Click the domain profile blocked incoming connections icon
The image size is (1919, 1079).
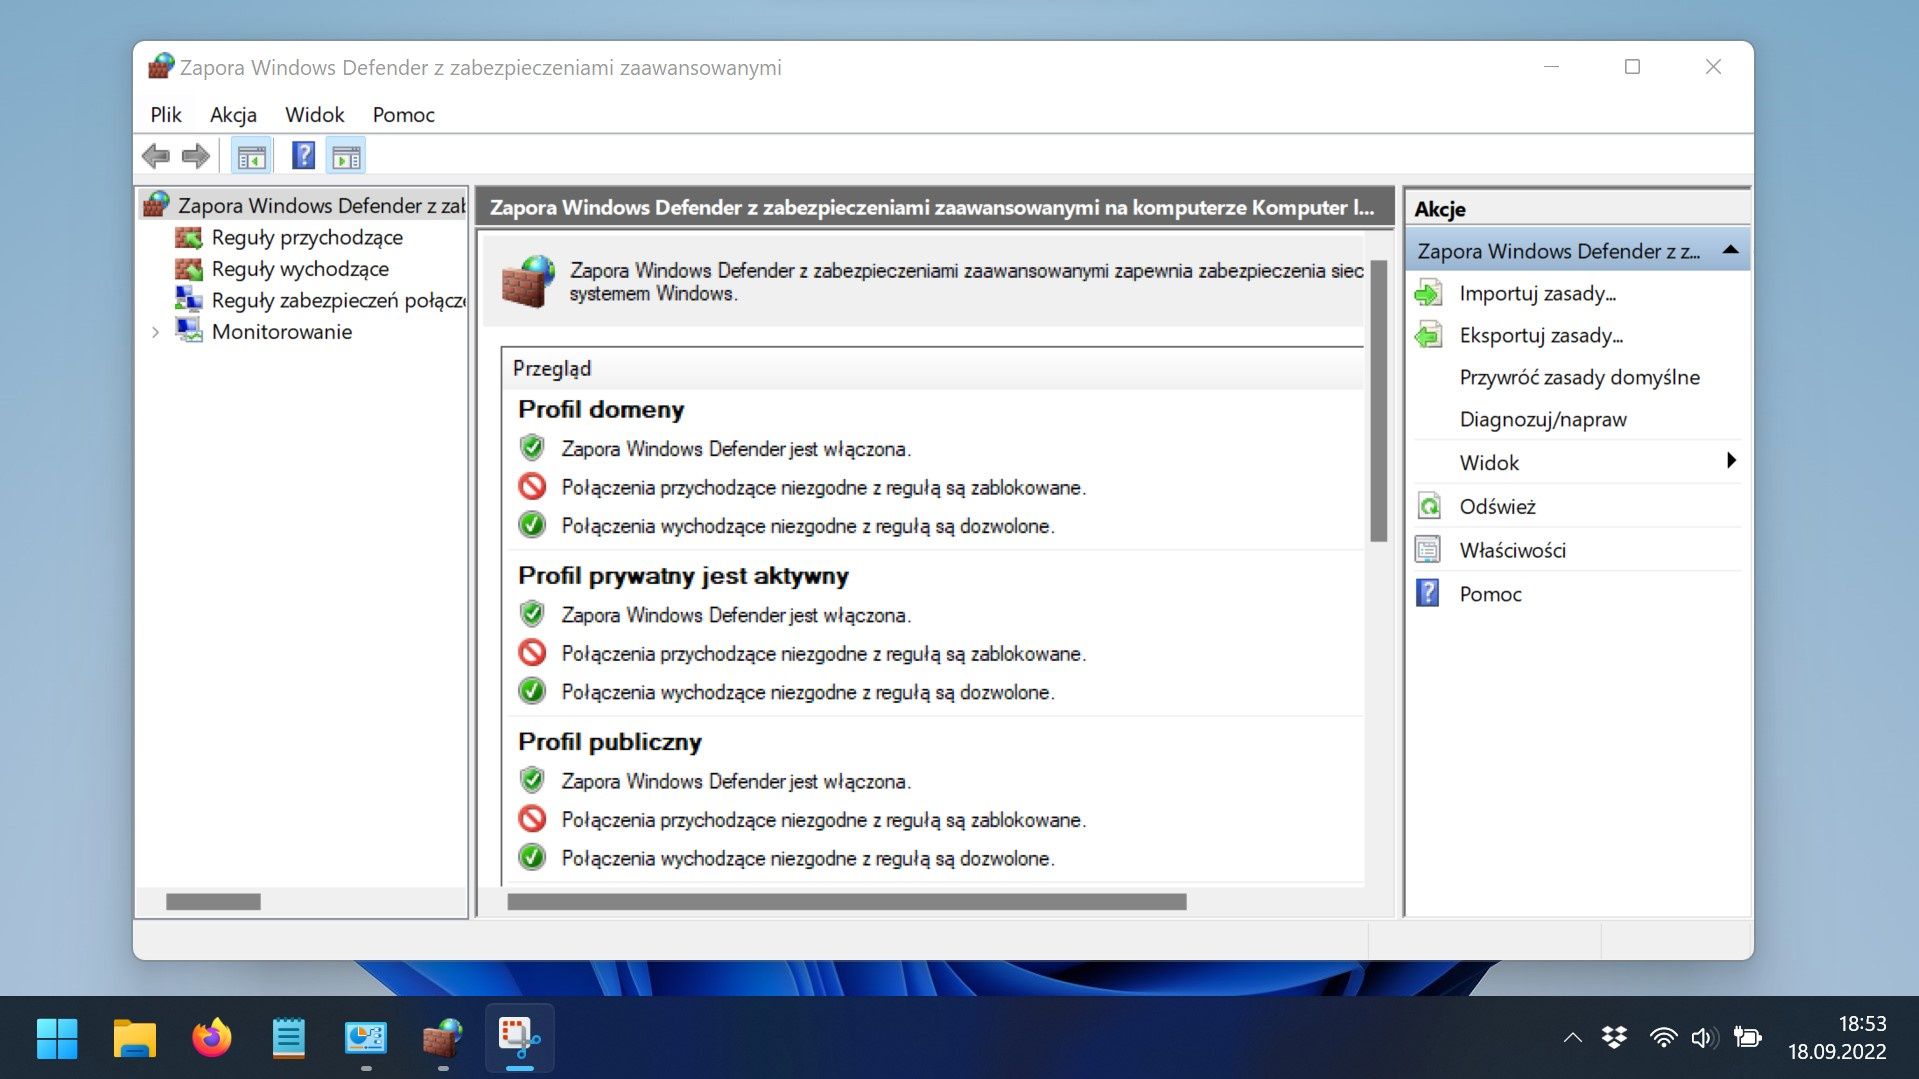point(532,487)
